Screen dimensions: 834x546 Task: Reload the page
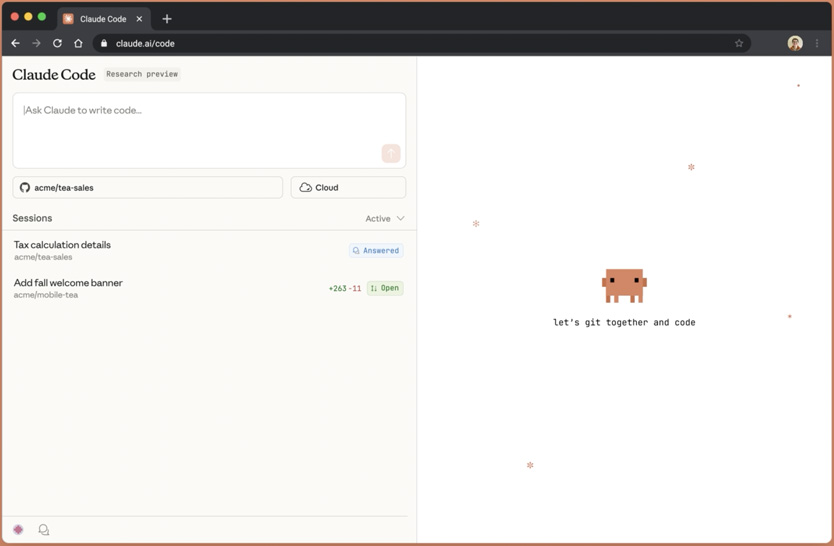57,43
